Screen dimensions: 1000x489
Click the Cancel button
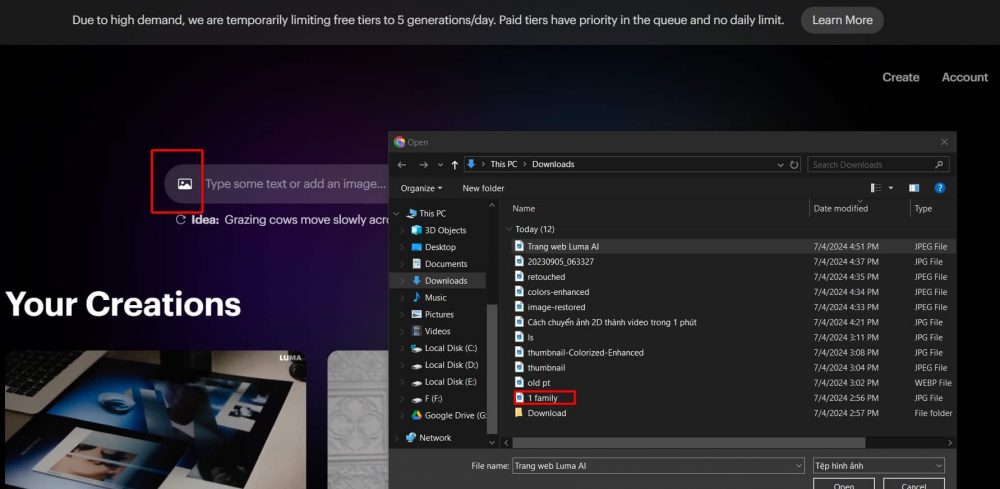[914, 484]
